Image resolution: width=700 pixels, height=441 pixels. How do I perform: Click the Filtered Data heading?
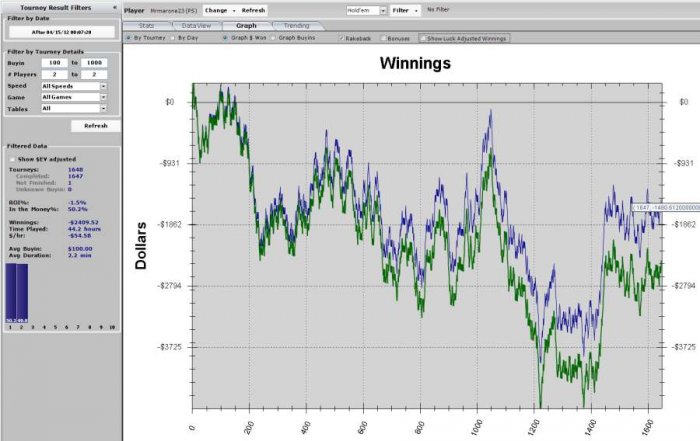click(x=27, y=146)
